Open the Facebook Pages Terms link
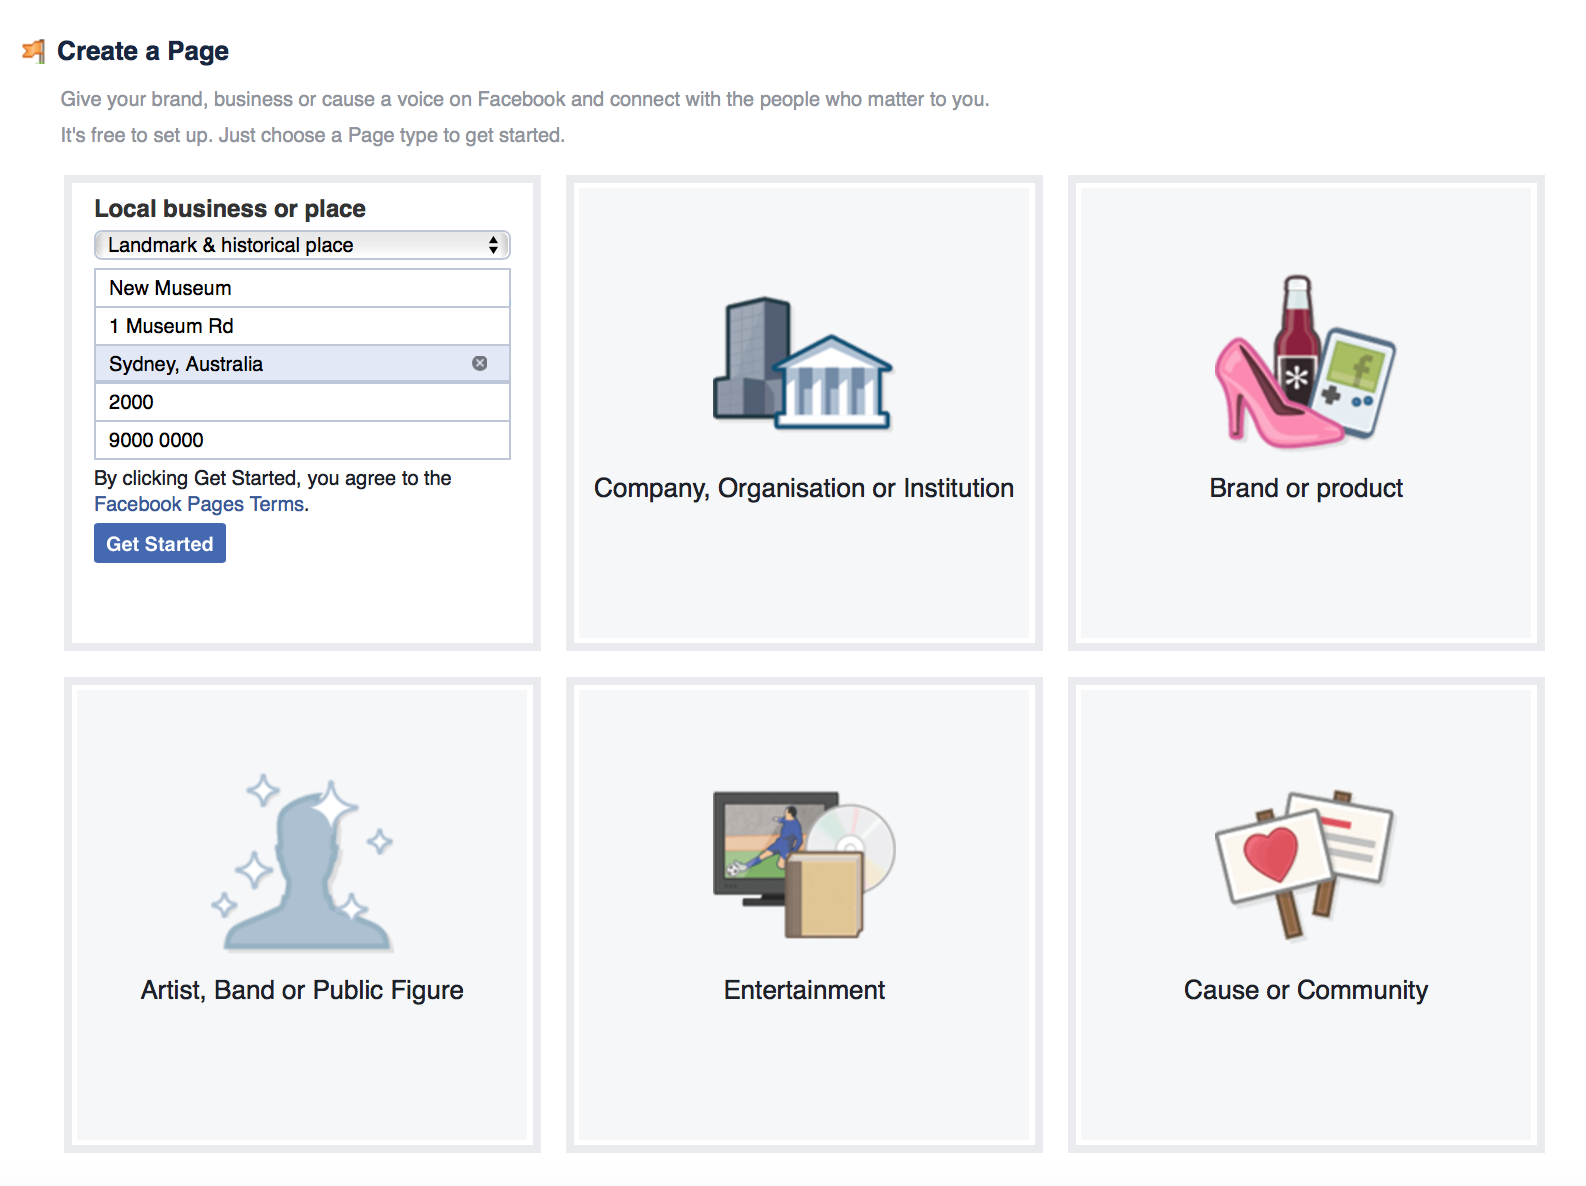 point(199,504)
